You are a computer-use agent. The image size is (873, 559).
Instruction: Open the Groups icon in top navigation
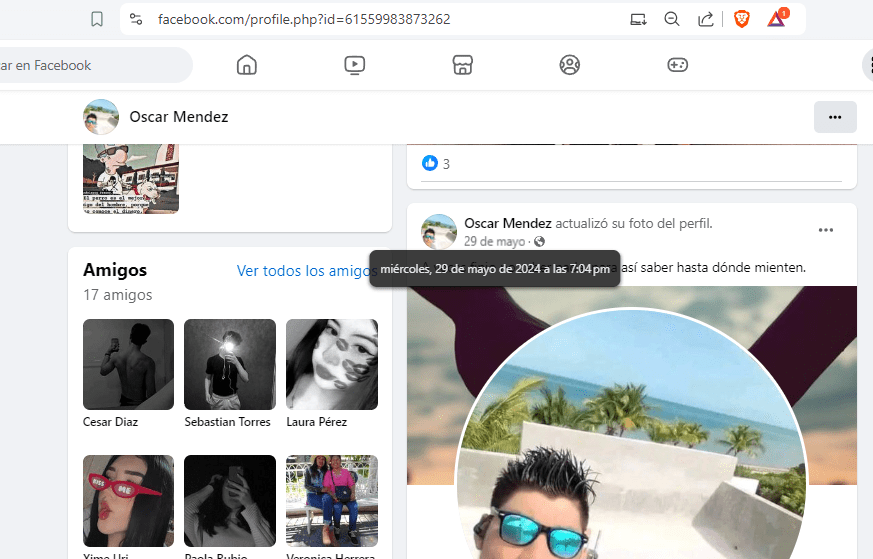pos(570,65)
